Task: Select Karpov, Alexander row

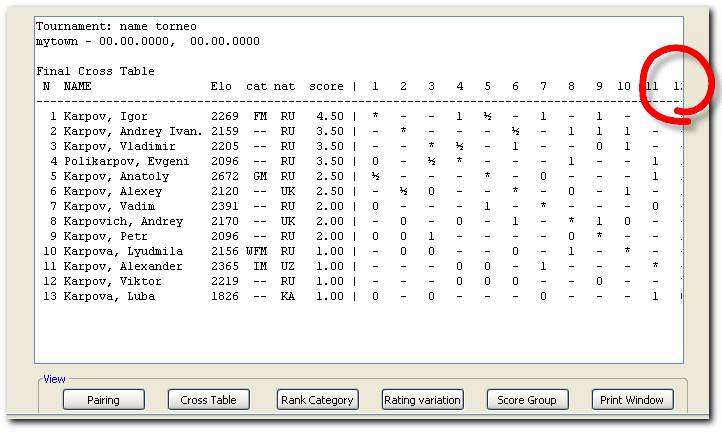Action: [120, 267]
